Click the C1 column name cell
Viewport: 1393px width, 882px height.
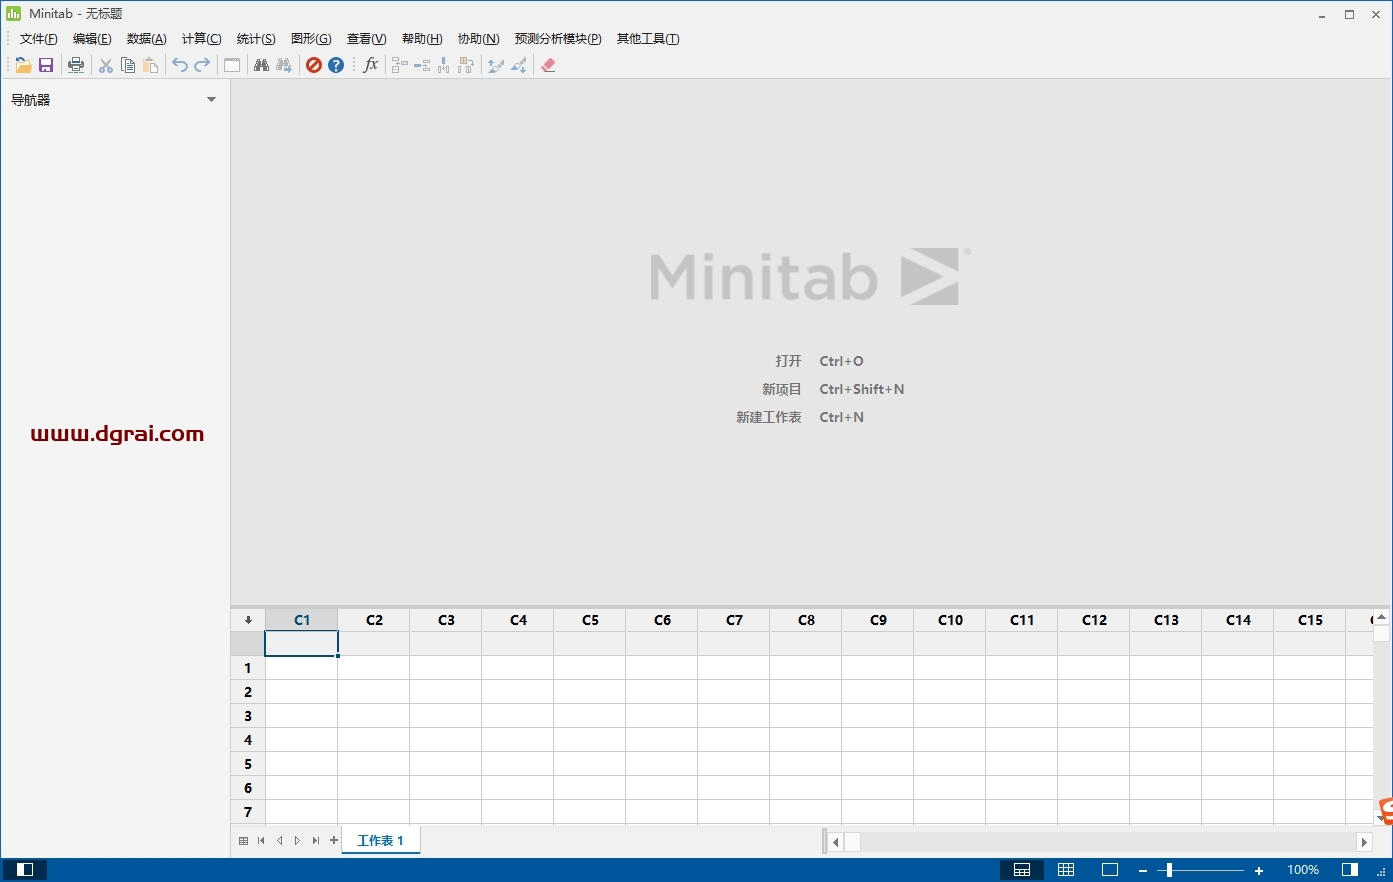(302, 644)
